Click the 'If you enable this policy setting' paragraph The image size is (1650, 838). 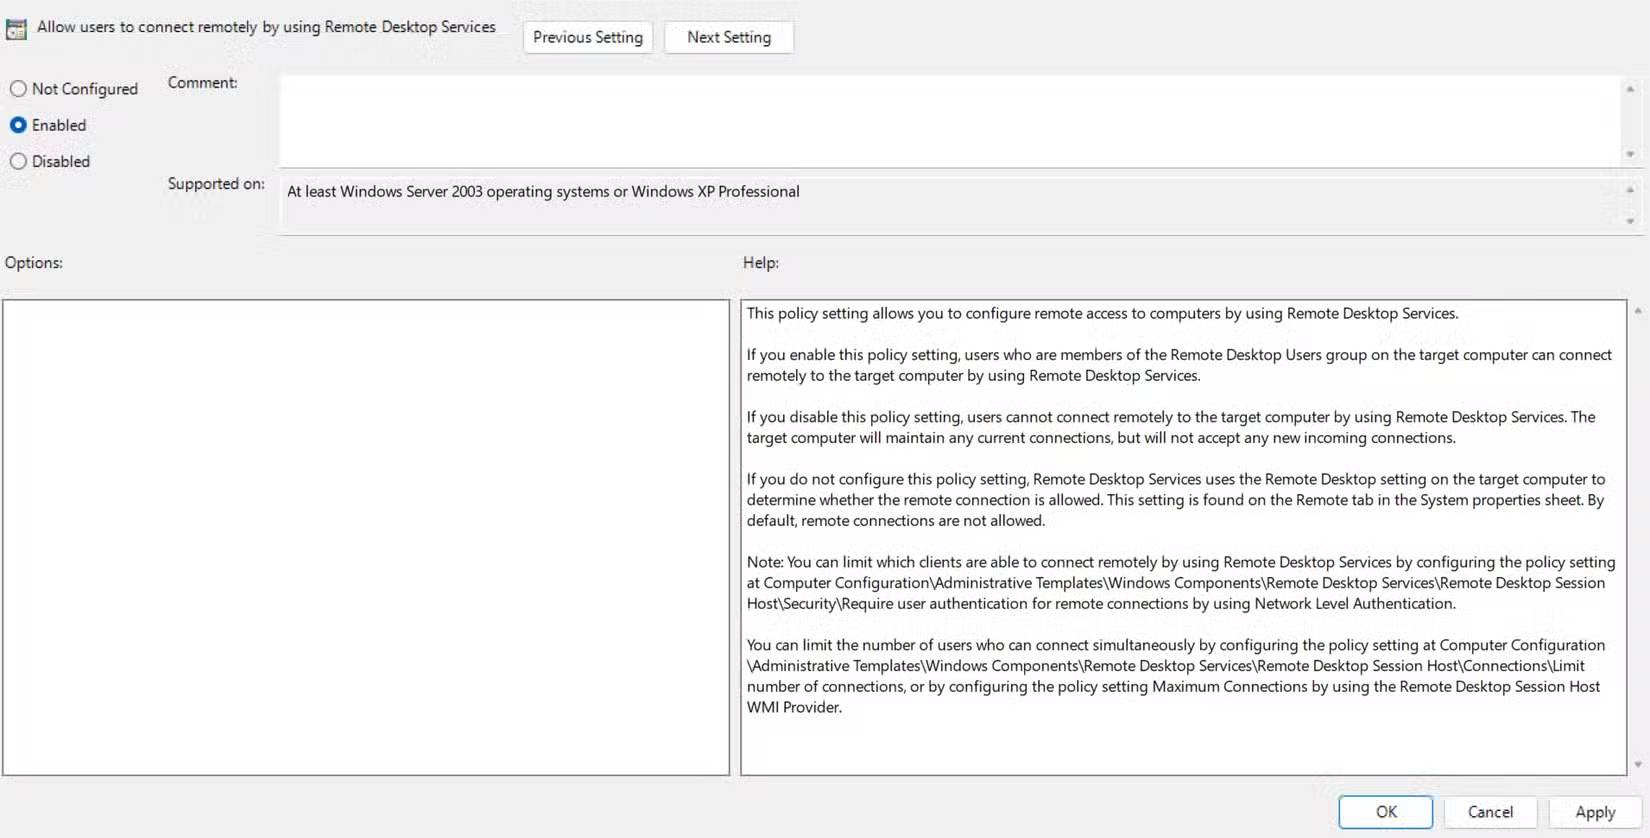click(1179, 365)
